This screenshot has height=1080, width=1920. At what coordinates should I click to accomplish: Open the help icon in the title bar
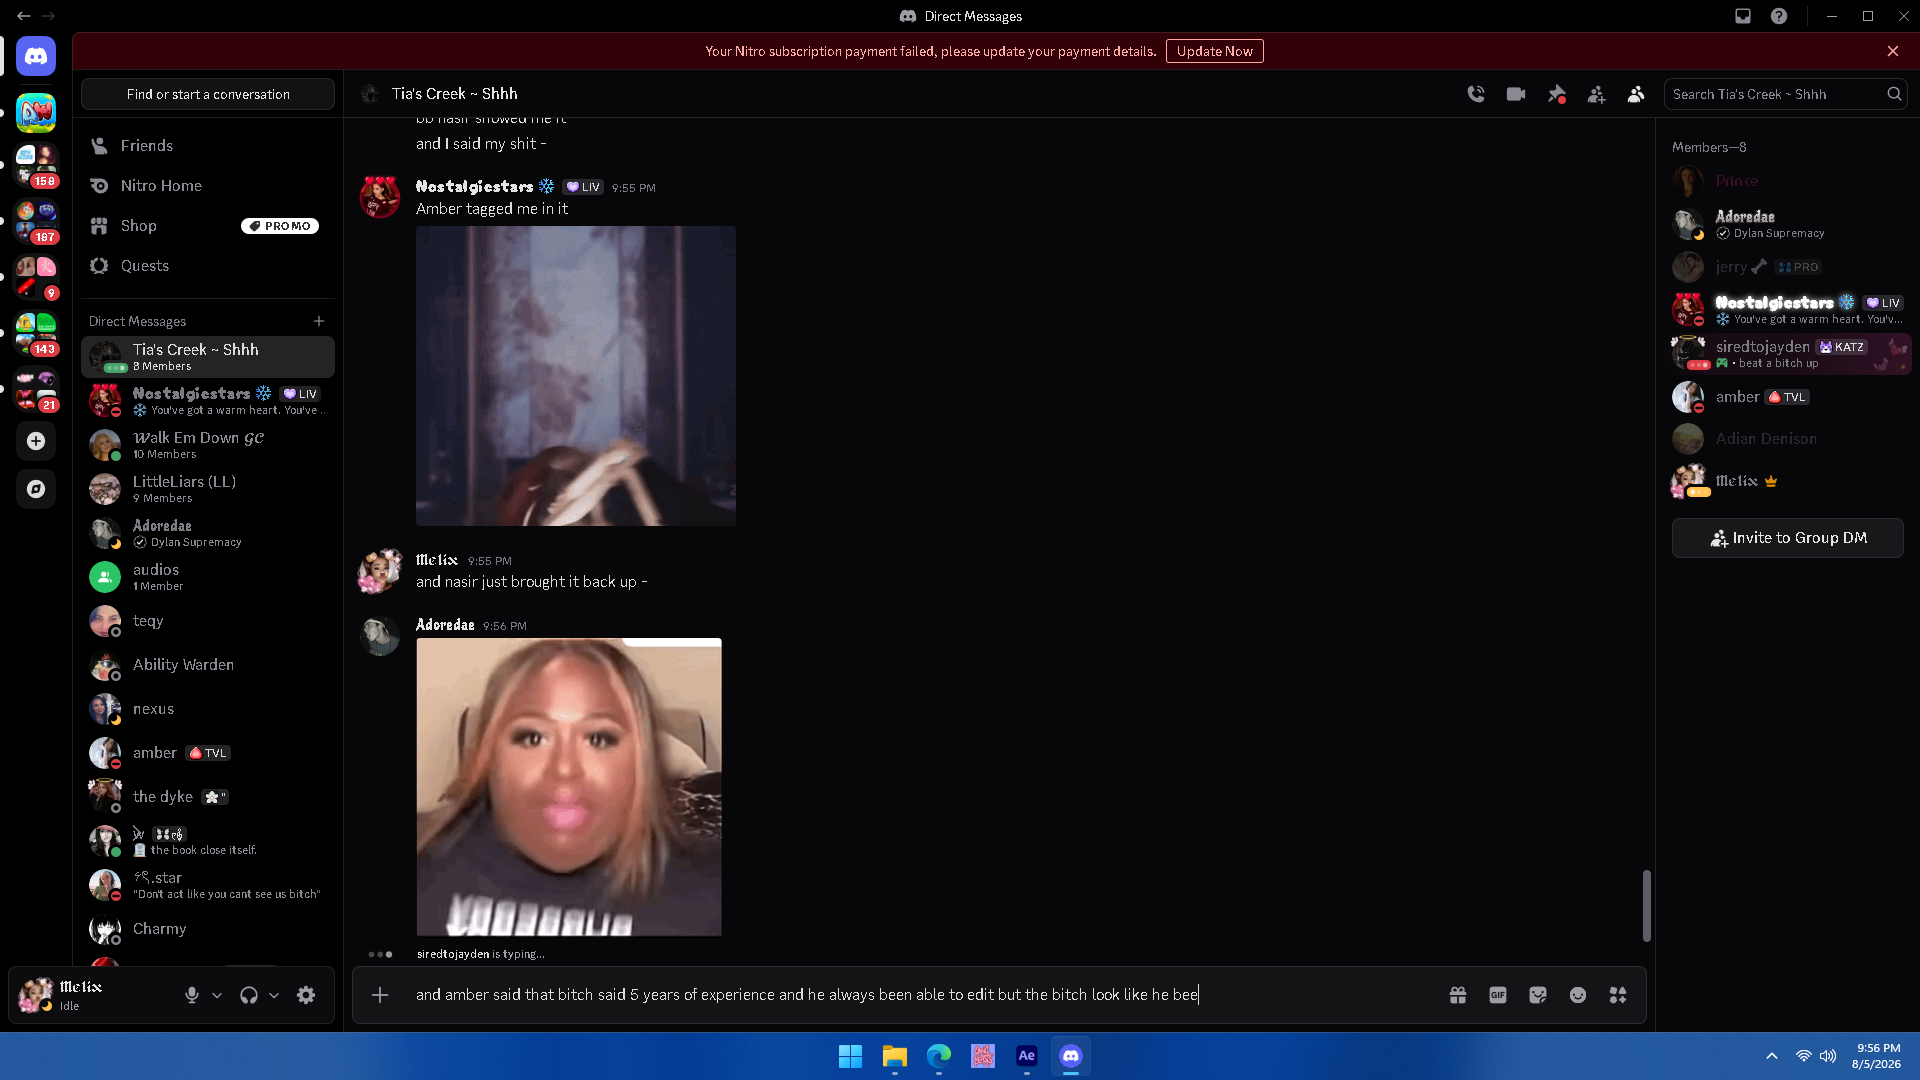pyautogui.click(x=1779, y=16)
